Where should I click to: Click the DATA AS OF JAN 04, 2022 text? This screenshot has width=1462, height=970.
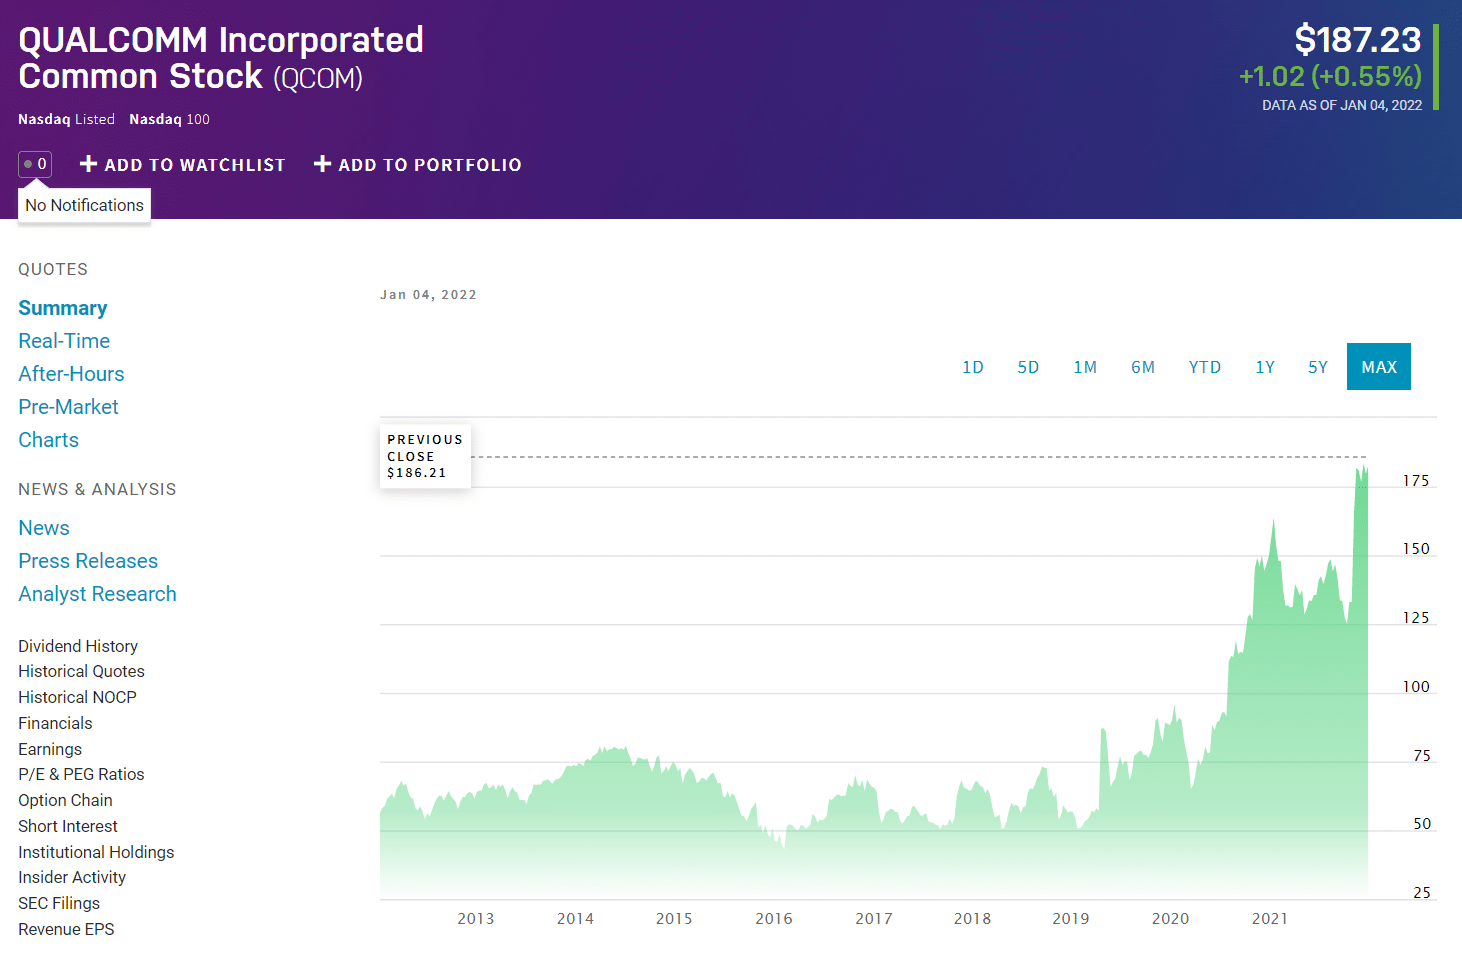point(1342,105)
